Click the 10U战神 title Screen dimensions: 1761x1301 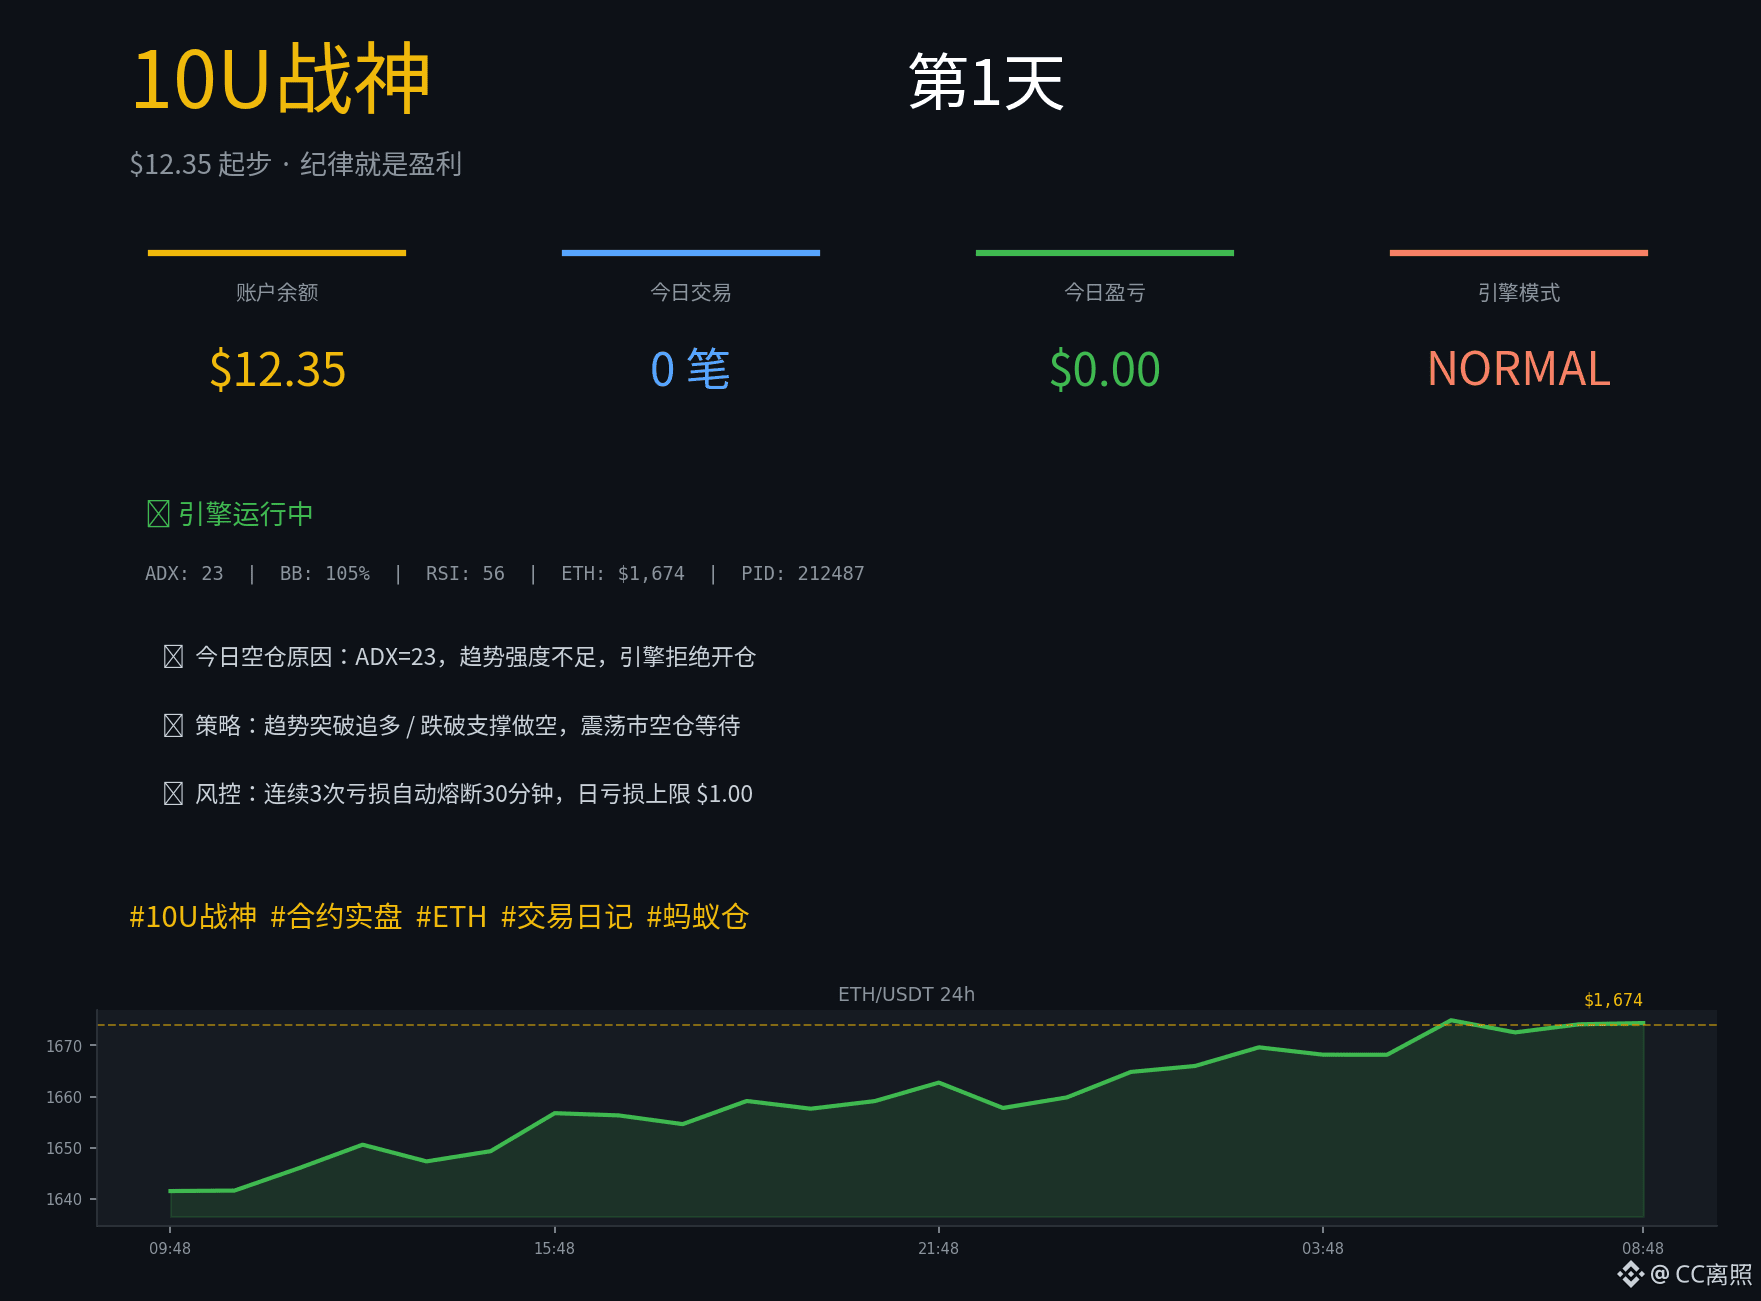click(281, 79)
